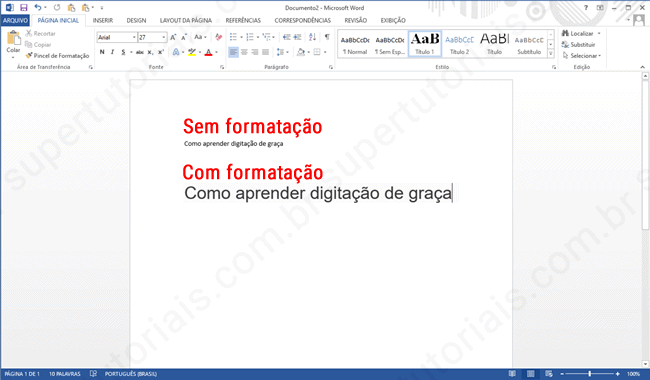Click Recortar (cut) in the clipboard group
Image resolution: width=650 pixels, height=380 pixels.
pos(40,34)
